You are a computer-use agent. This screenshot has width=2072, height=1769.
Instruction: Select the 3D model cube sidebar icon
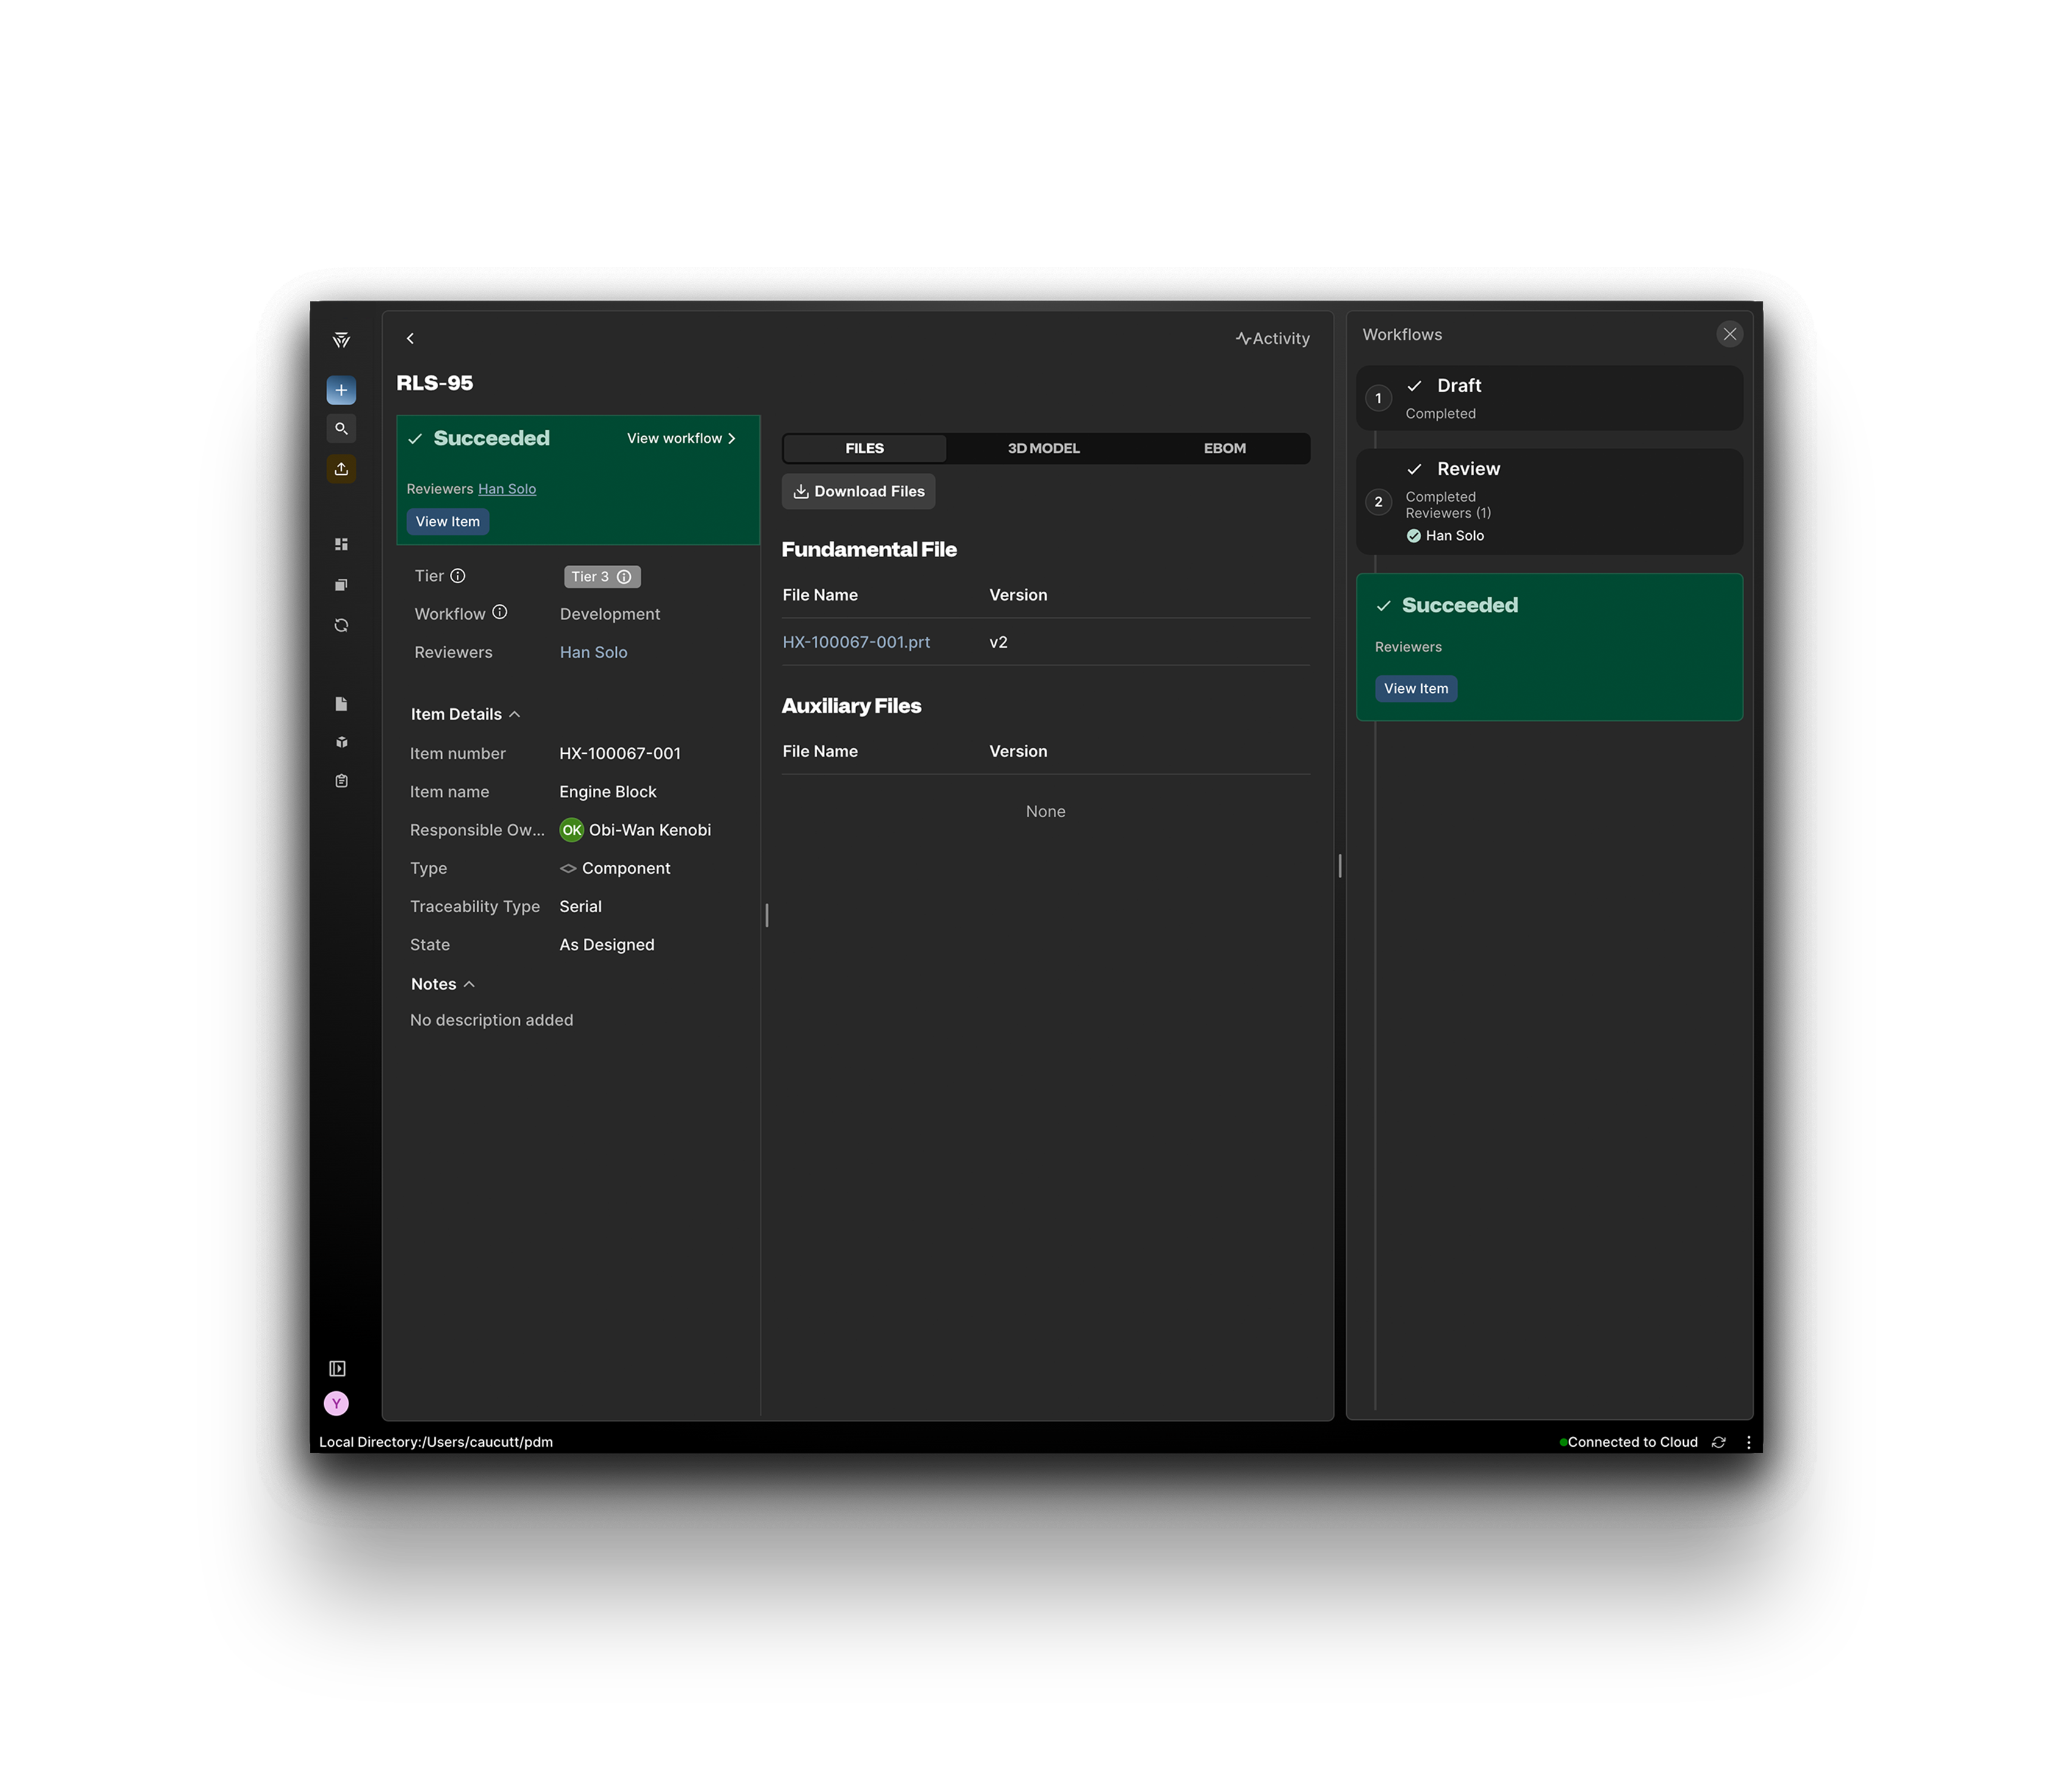coord(341,741)
